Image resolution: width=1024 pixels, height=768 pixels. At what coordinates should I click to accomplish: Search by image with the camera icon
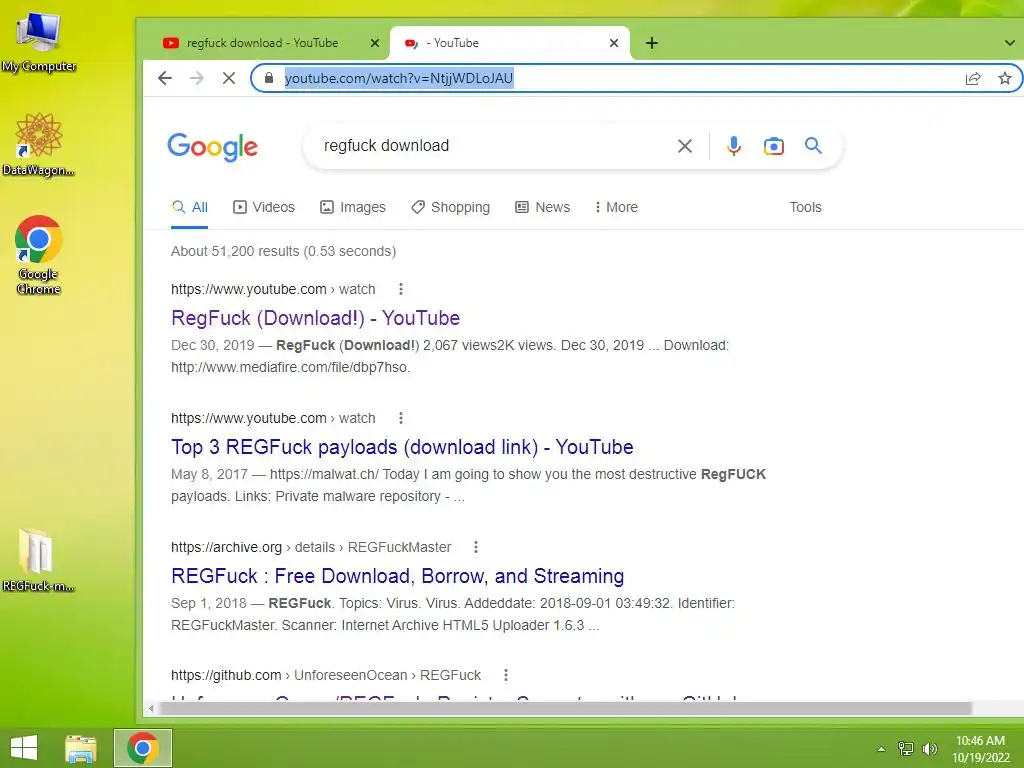pyautogui.click(x=774, y=146)
